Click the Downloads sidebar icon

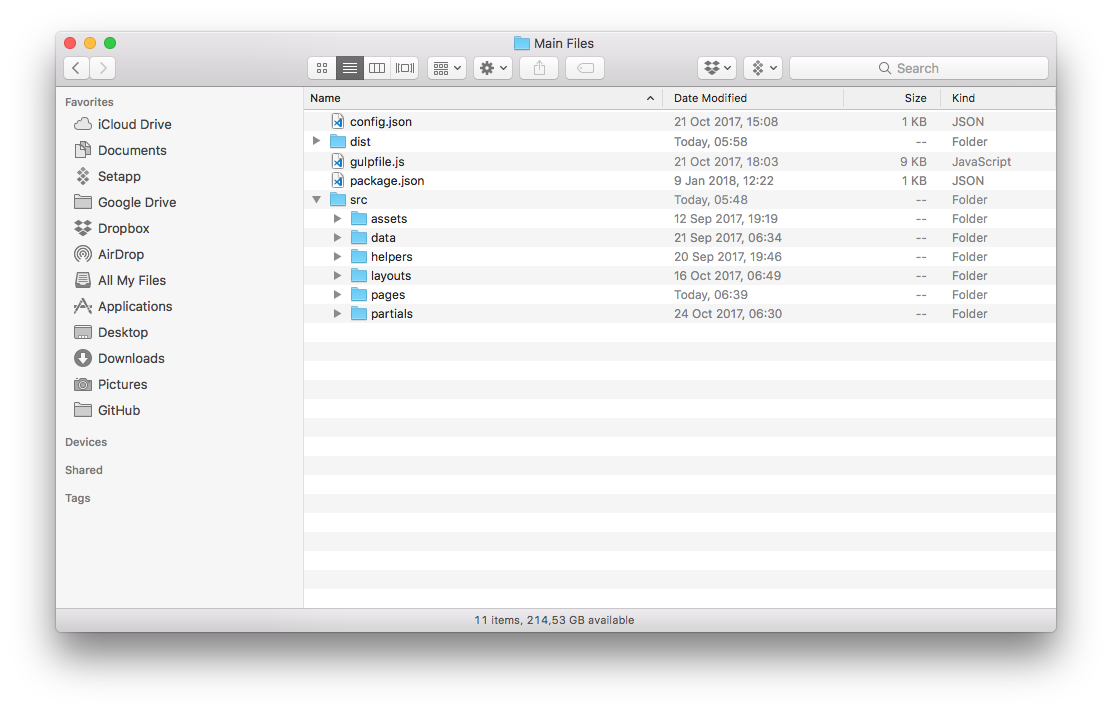click(x=83, y=358)
